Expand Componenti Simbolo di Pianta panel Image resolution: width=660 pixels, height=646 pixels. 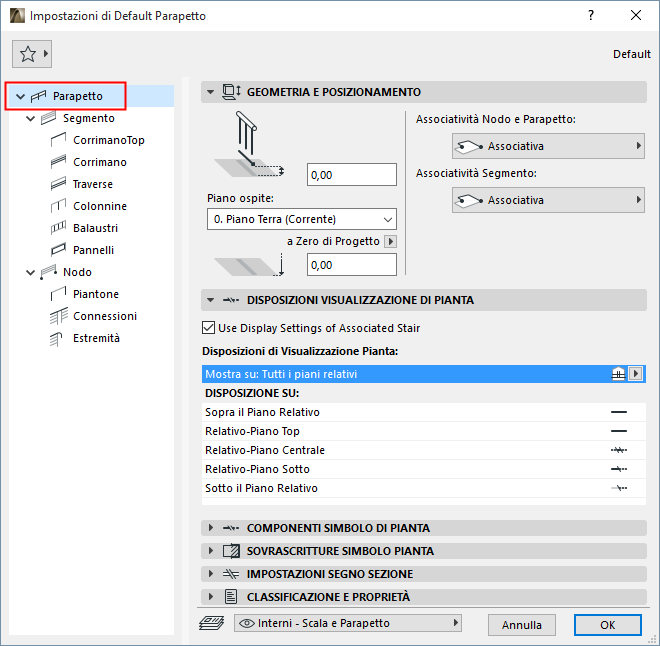pos(211,528)
